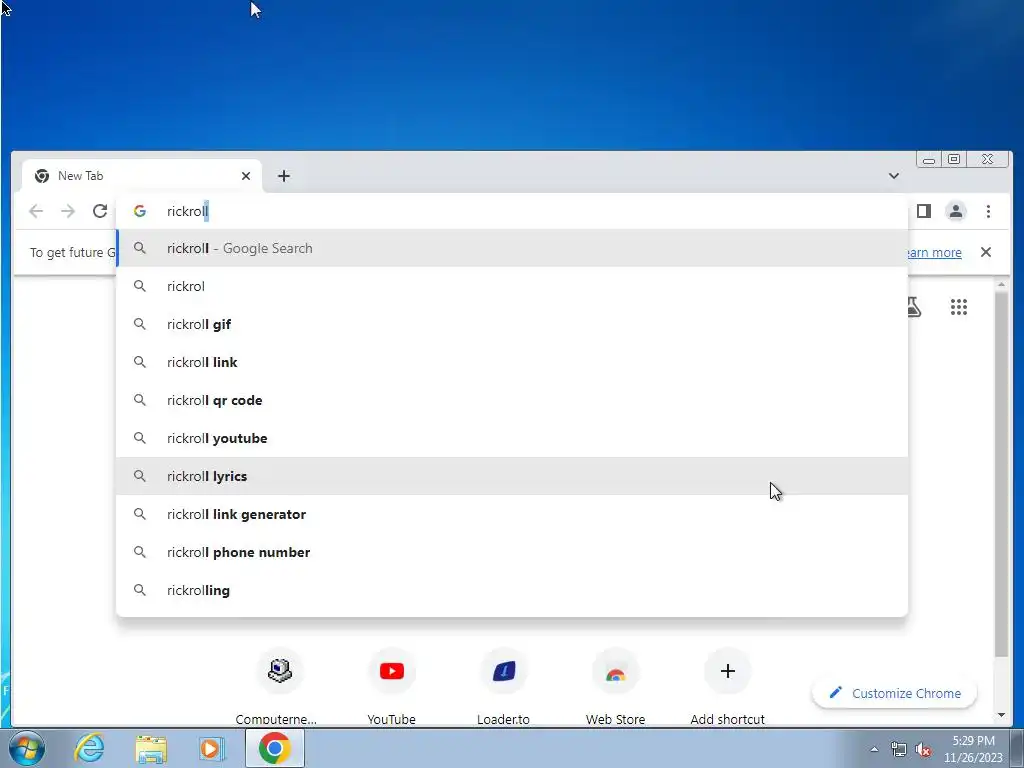Open Windows Media Player from the taskbar
The image size is (1024, 768).
click(212, 748)
